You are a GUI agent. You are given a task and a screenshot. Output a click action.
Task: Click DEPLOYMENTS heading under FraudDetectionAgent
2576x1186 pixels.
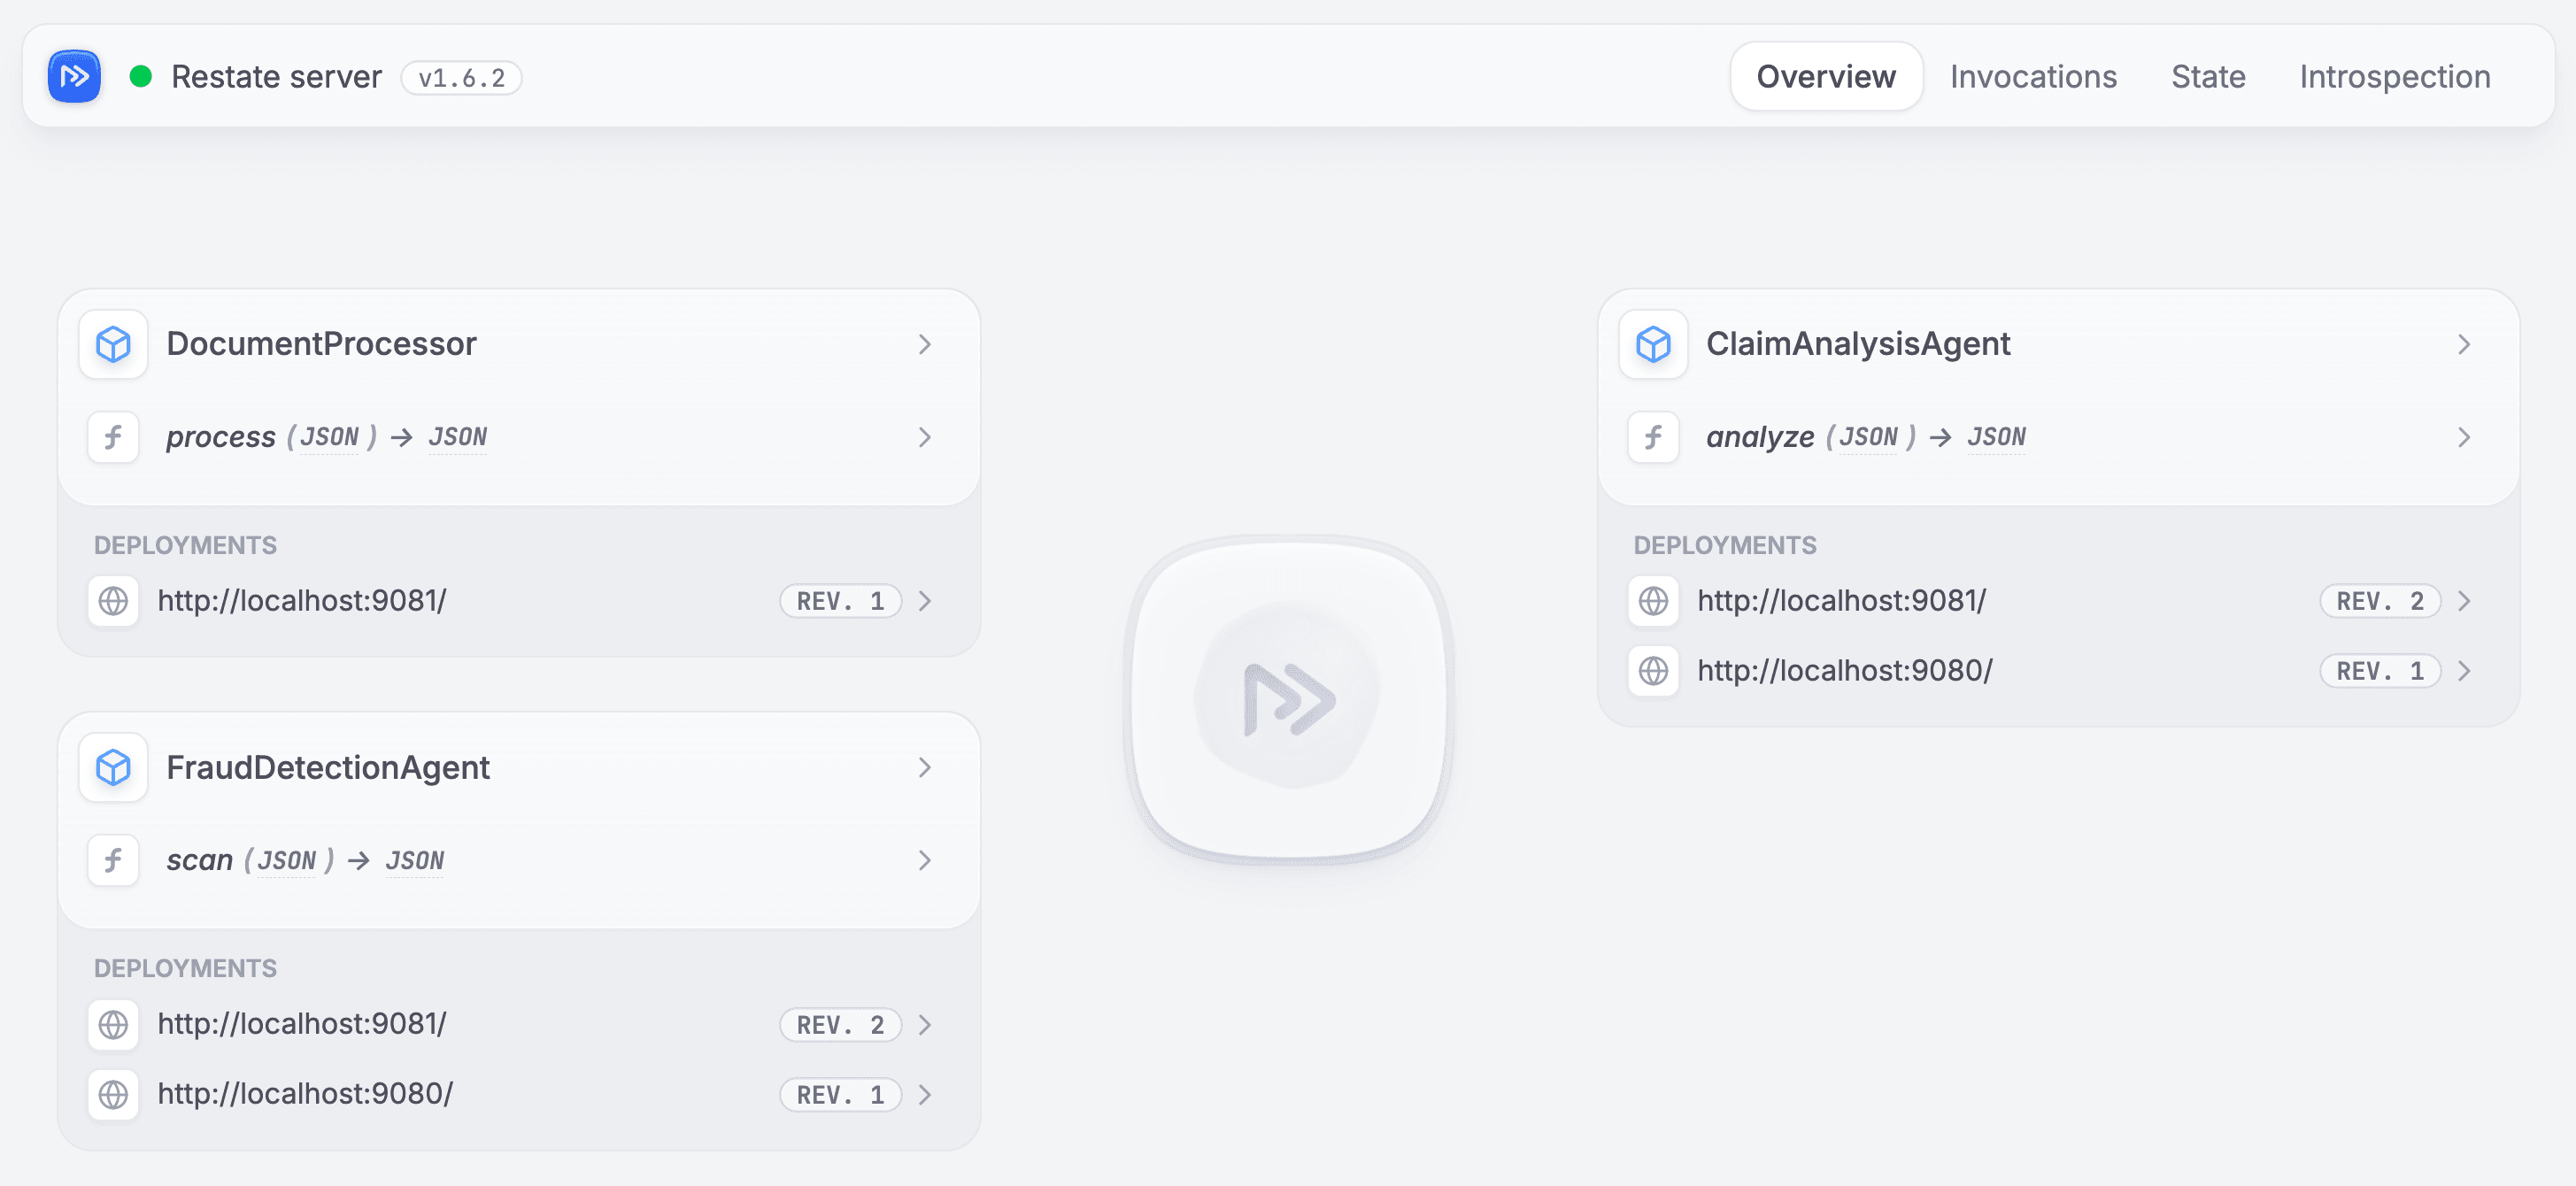[x=185, y=968]
